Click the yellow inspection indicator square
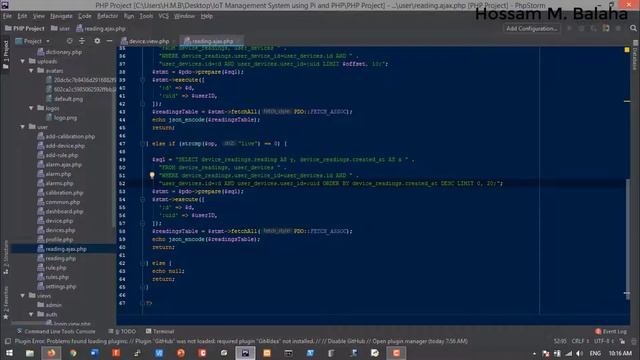 (x=627, y=49)
